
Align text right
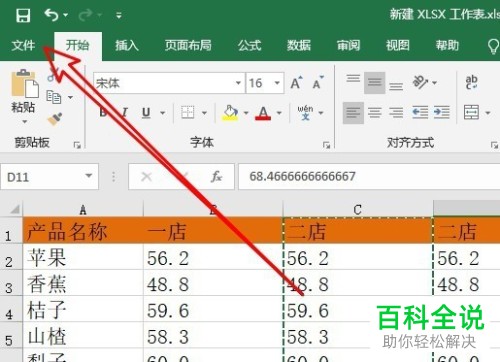click(x=396, y=112)
